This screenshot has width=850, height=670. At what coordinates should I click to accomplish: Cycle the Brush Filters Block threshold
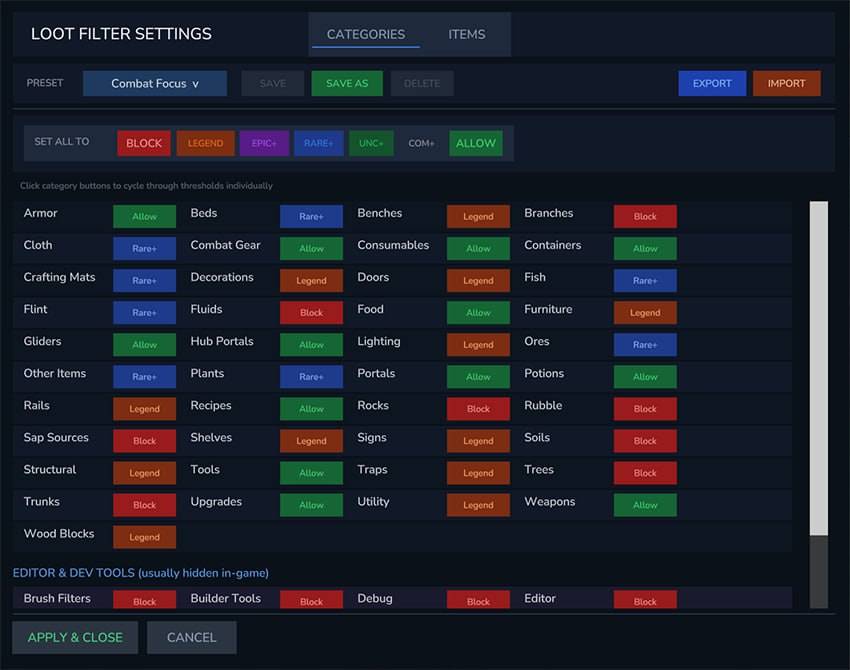[x=144, y=601]
